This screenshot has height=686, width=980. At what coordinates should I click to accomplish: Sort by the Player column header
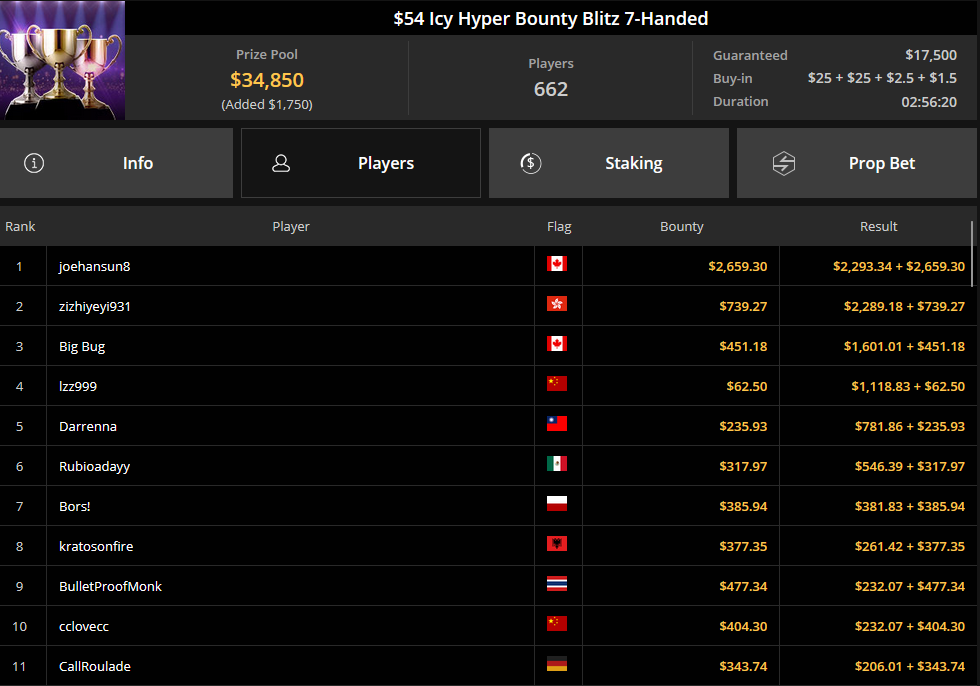(291, 226)
